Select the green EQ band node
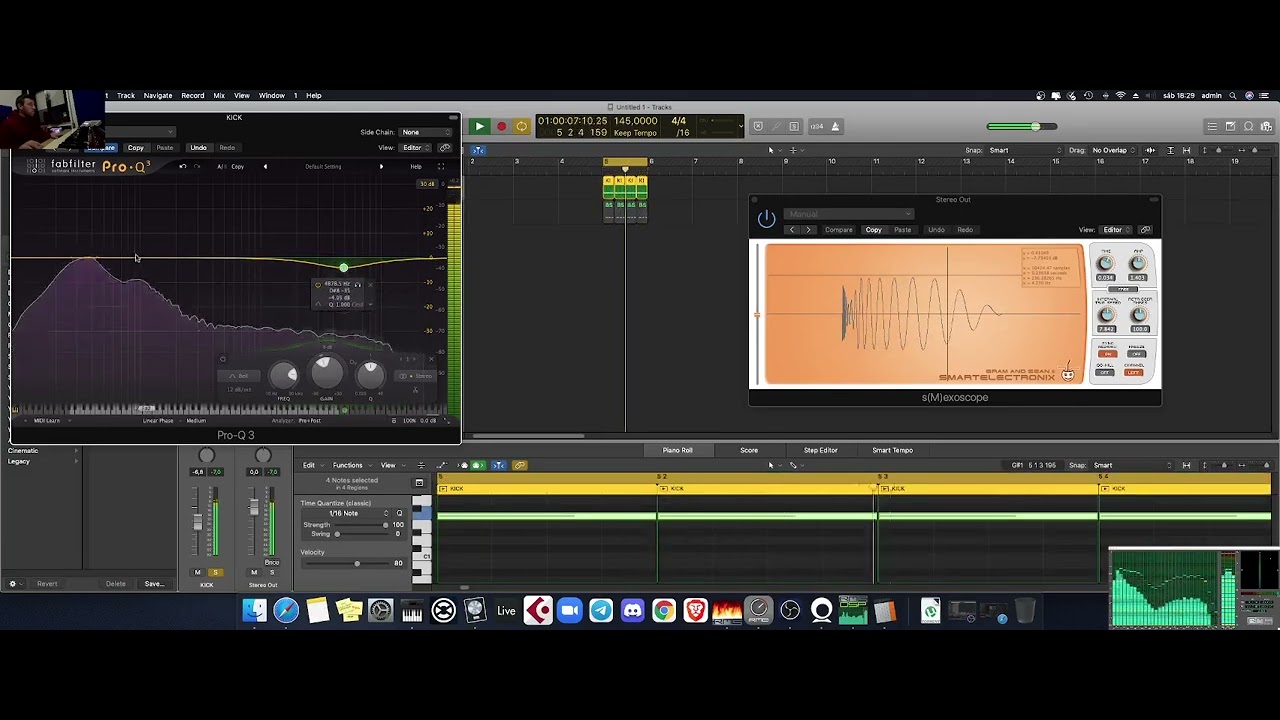1280x720 pixels. tap(343, 267)
